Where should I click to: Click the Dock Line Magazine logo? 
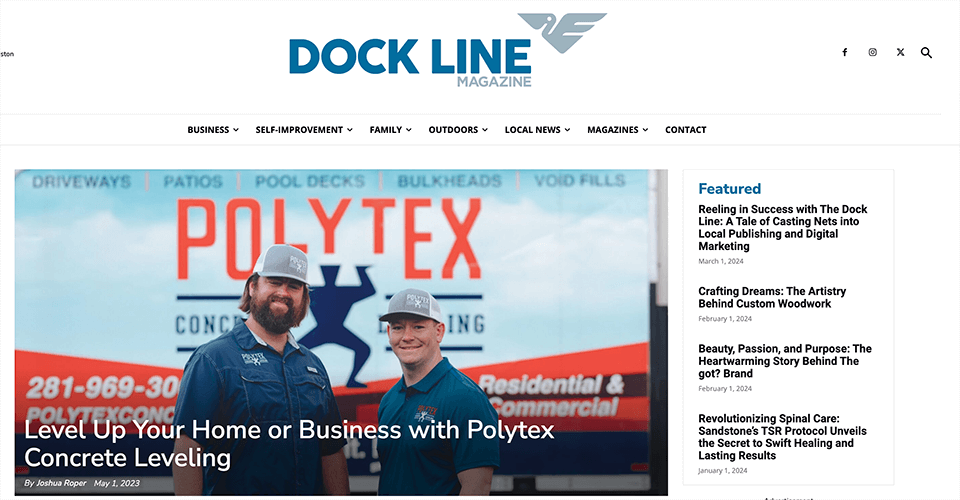(448, 51)
